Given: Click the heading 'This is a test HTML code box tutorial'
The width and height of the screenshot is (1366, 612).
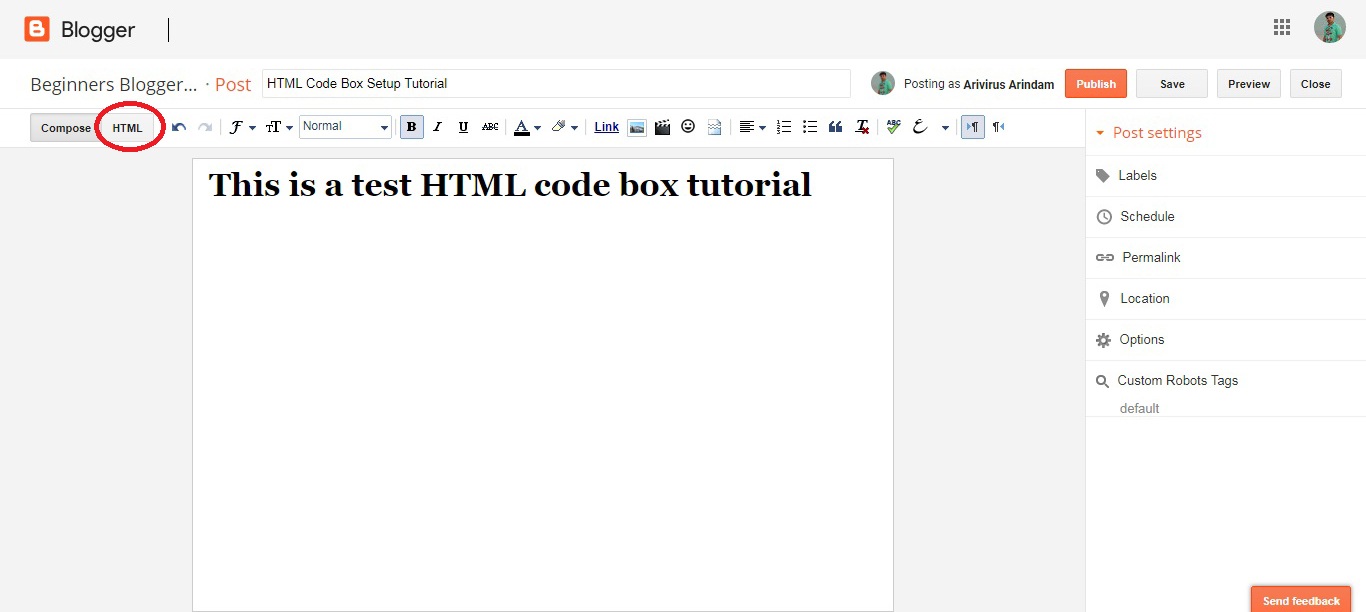Looking at the screenshot, I should tap(510, 184).
